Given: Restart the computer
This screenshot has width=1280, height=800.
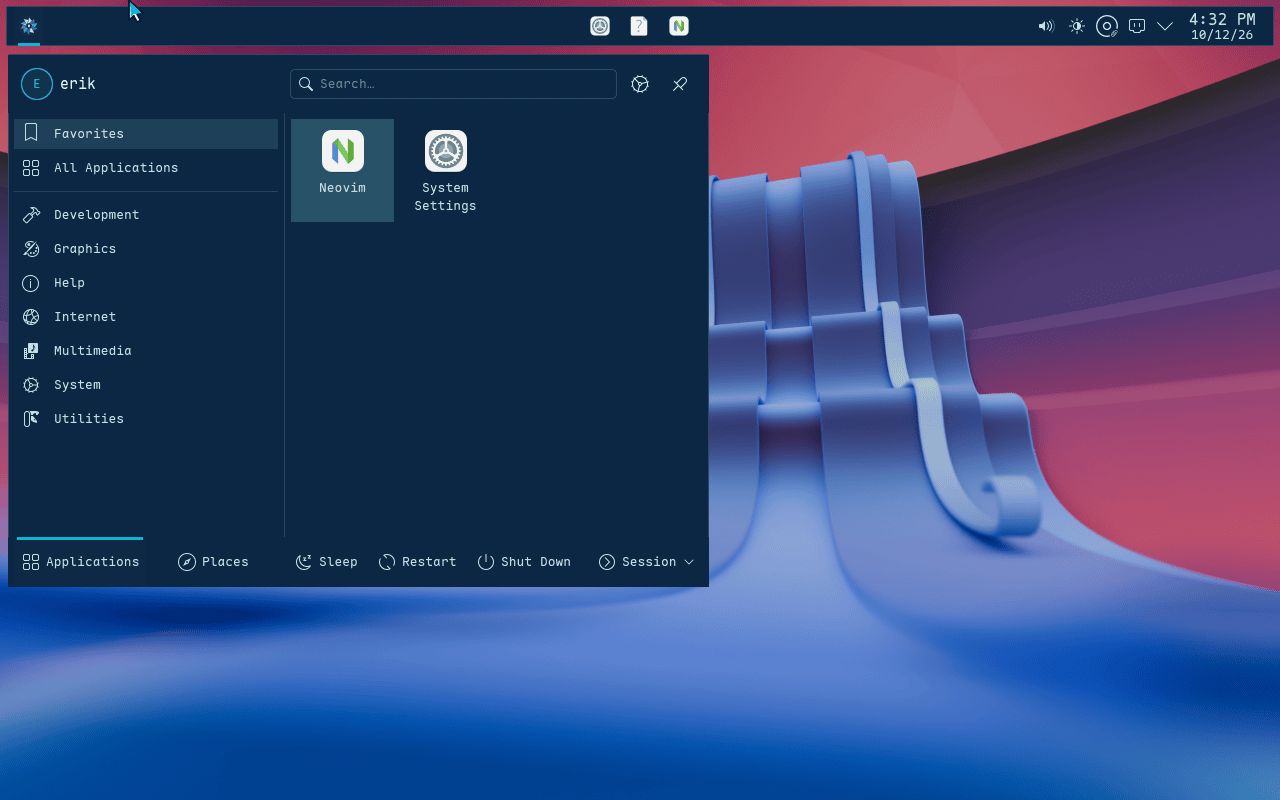Looking at the screenshot, I should coord(418,562).
